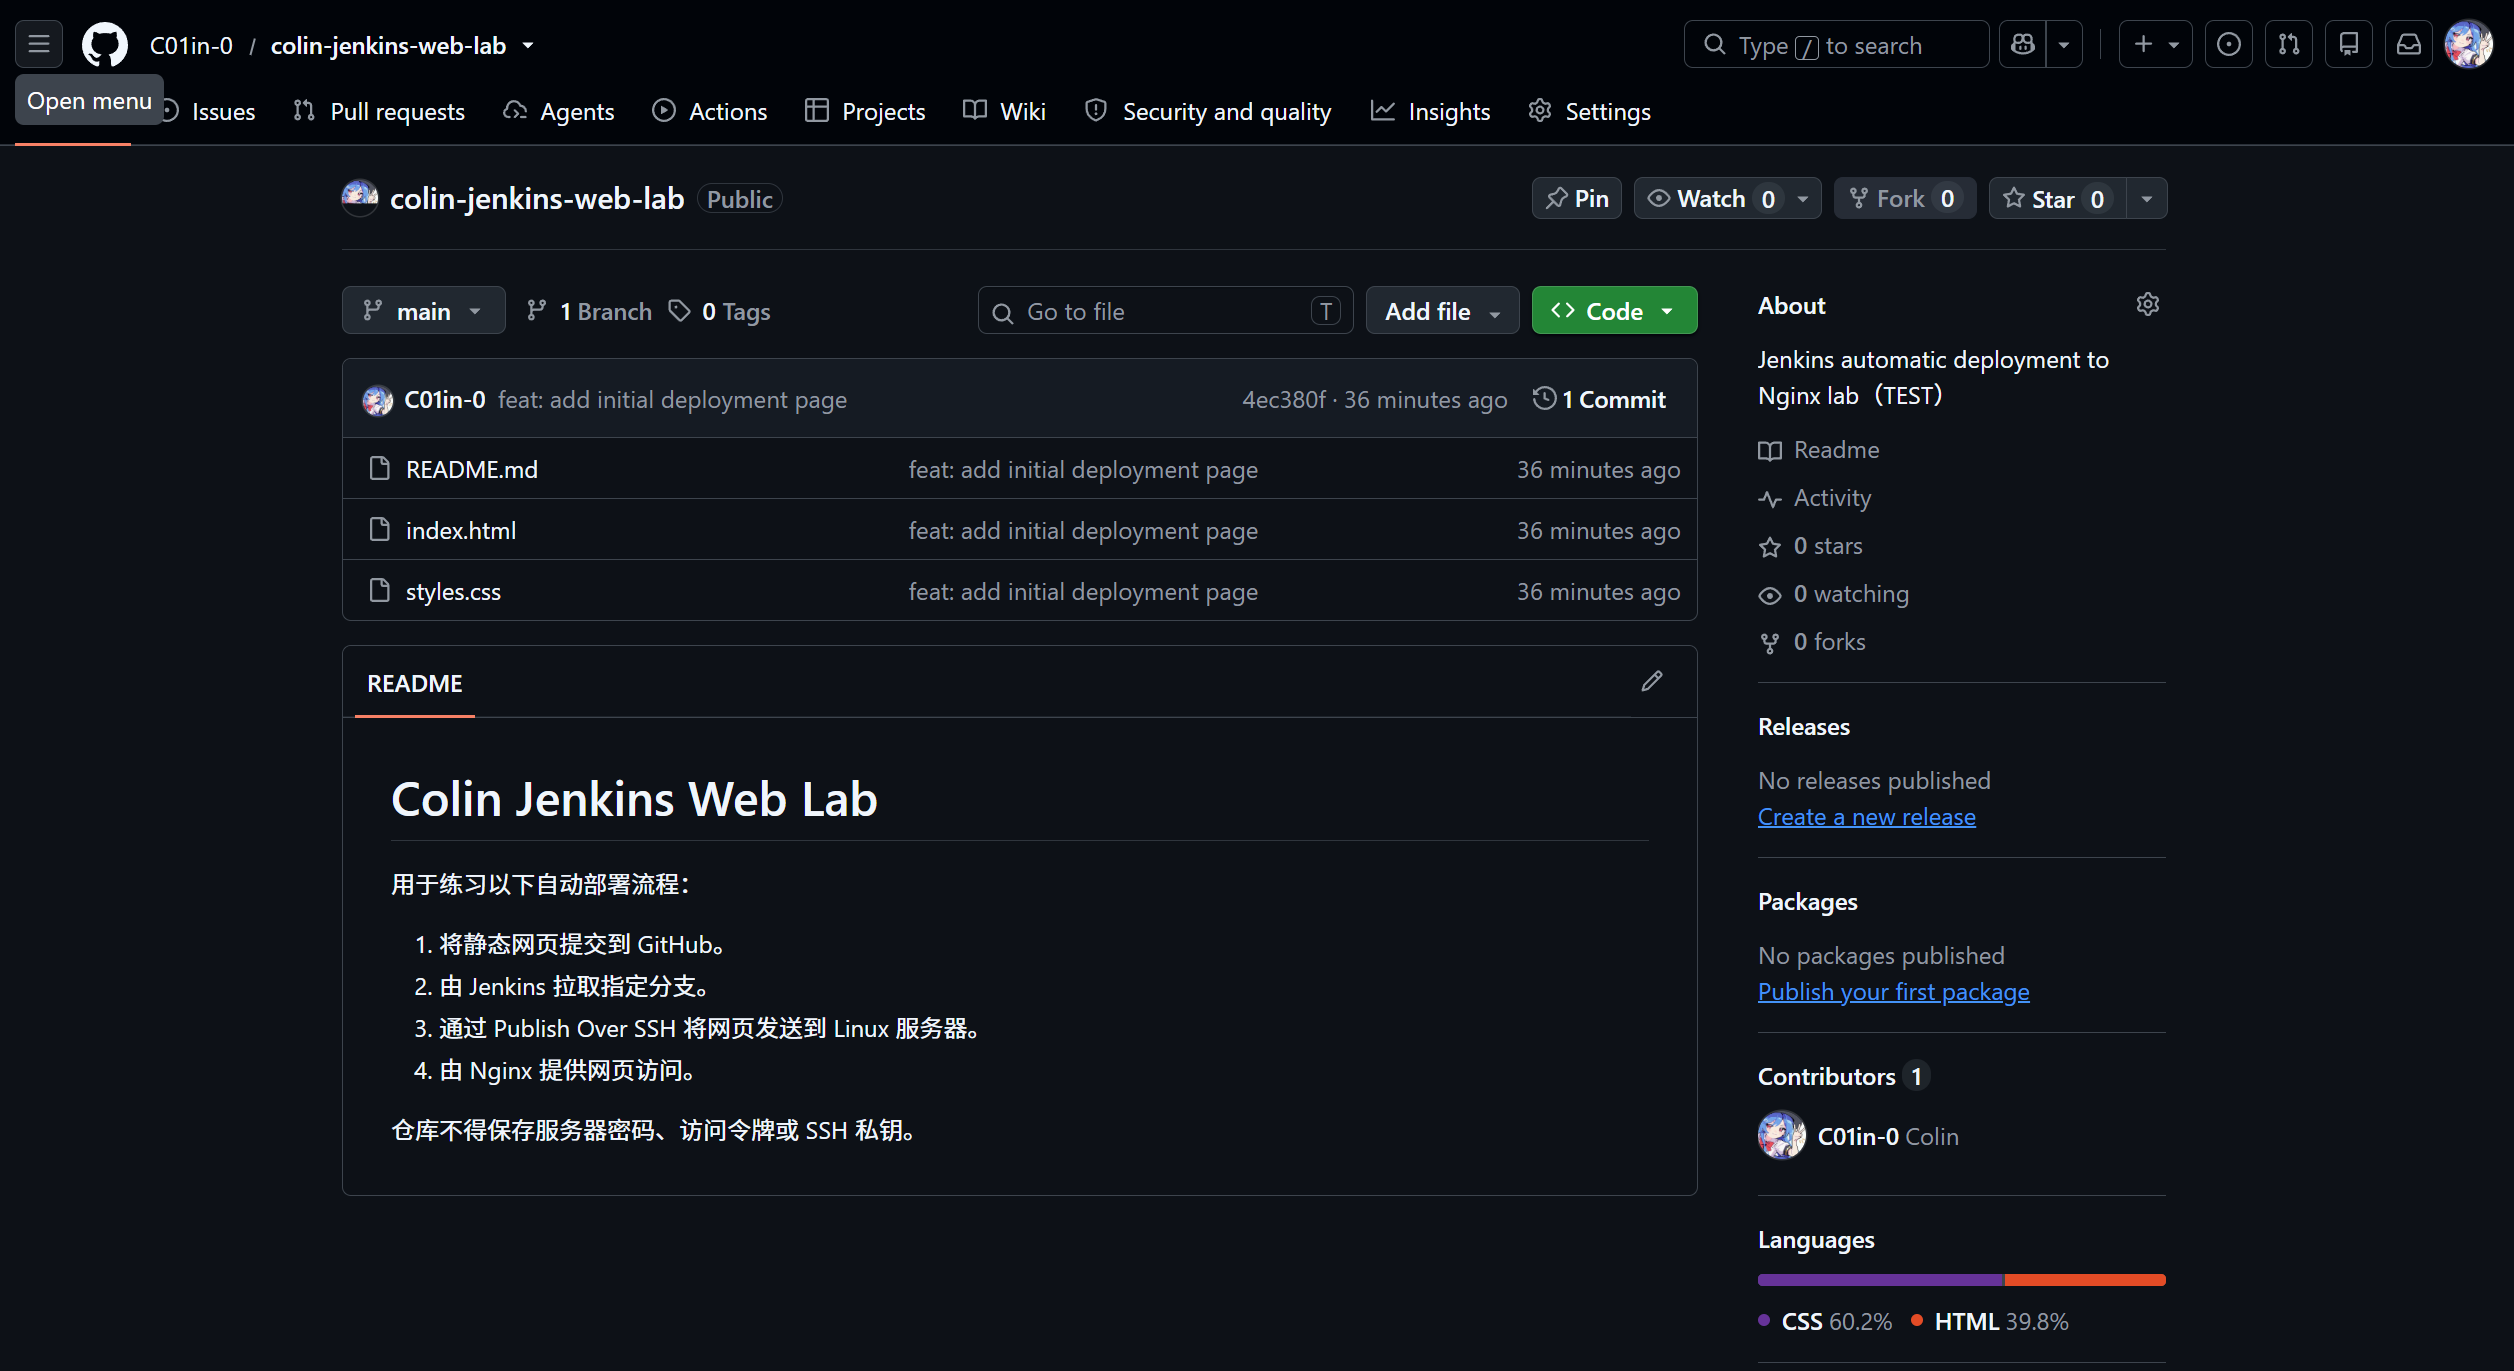Open the Releases heading link
This screenshot has height=1371, width=2514.
[1804, 727]
